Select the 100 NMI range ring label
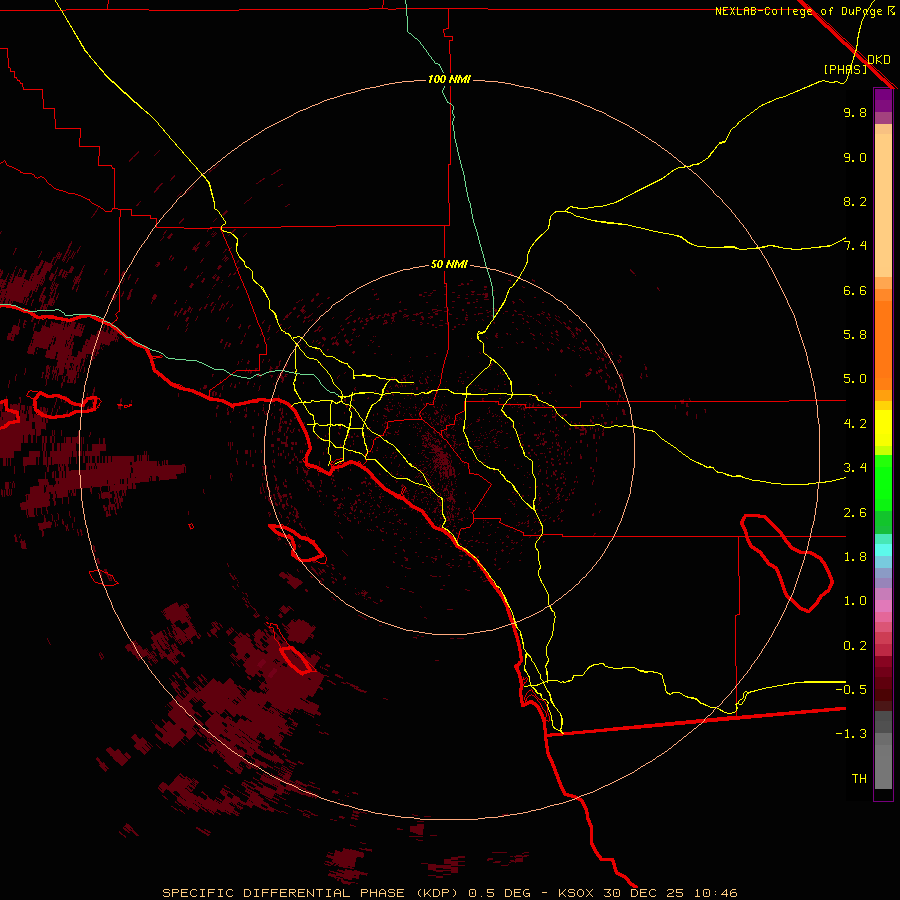900x900 pixels. tap(449, 79)
